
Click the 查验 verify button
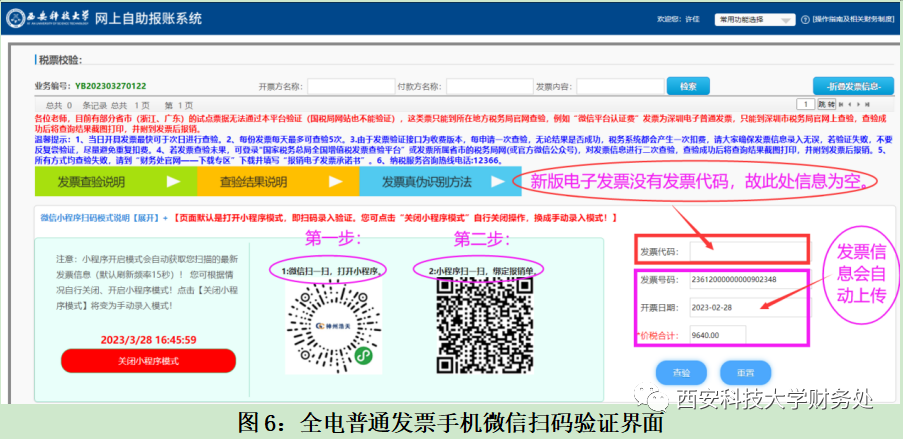click(x=681, y=373)
